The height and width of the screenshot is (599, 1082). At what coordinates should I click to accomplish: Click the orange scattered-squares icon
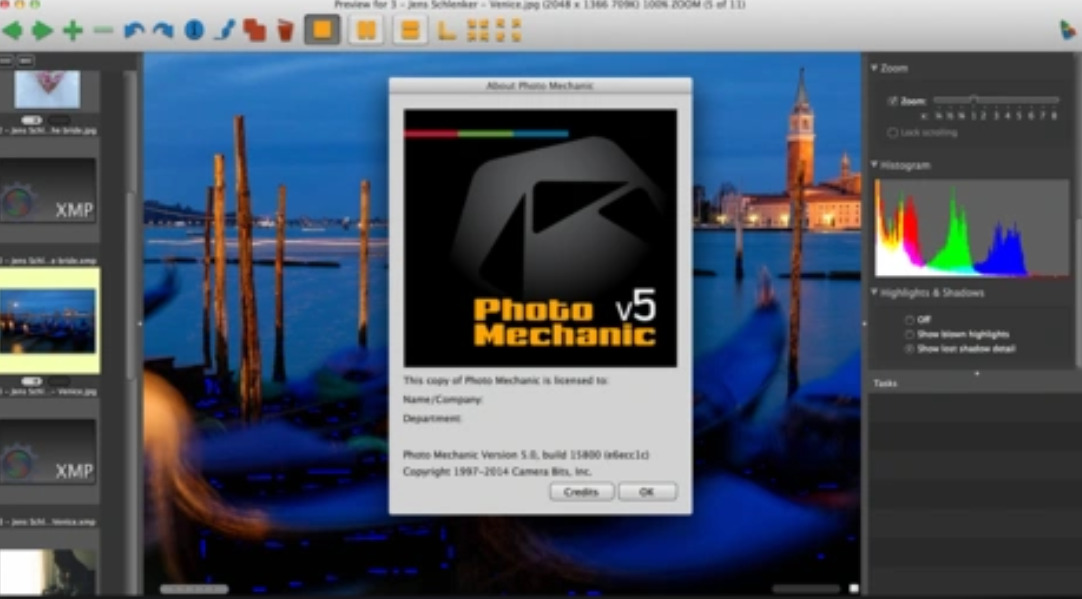509,30
